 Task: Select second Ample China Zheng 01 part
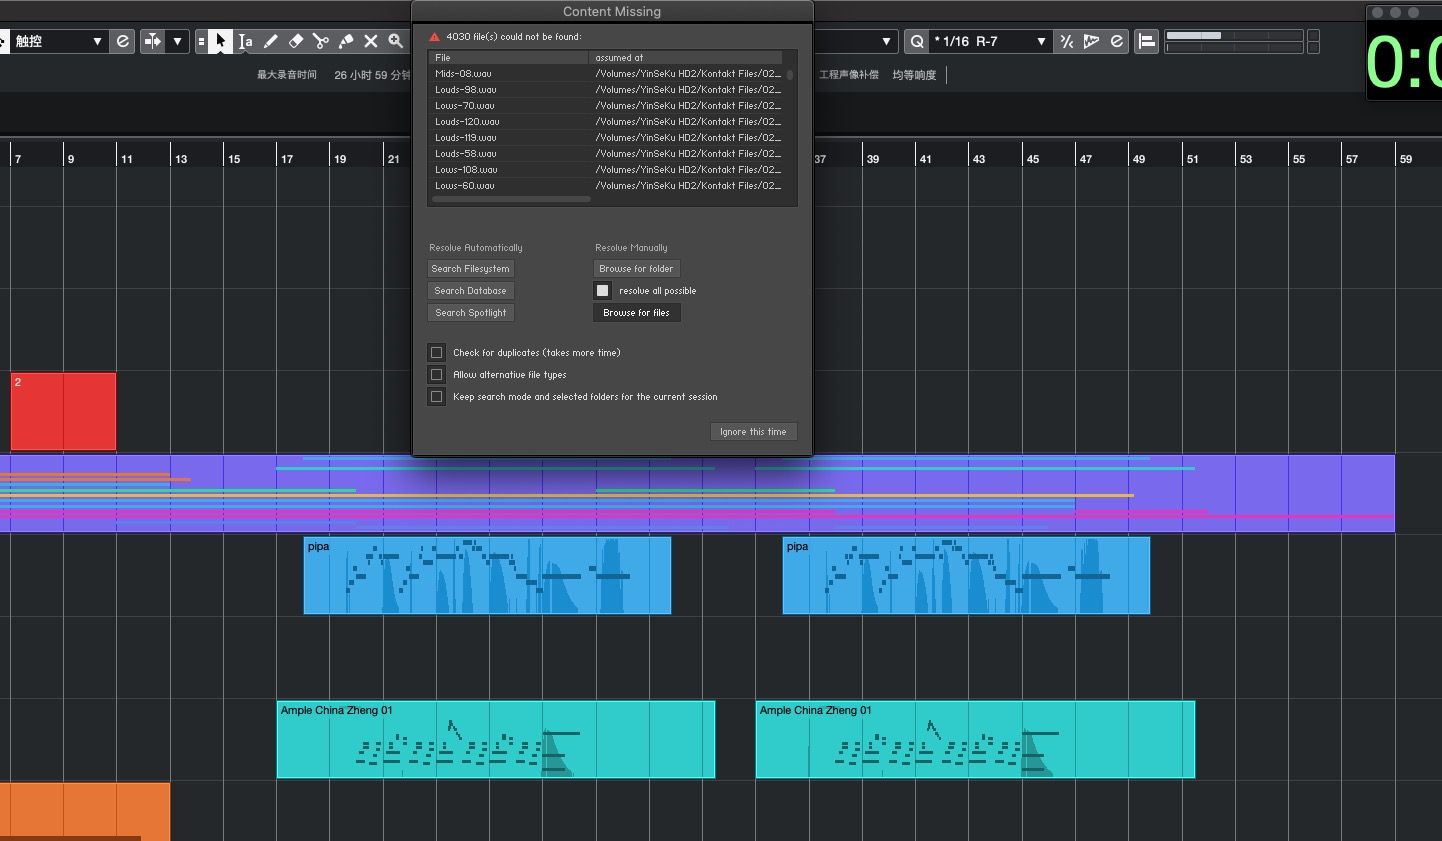975,739
